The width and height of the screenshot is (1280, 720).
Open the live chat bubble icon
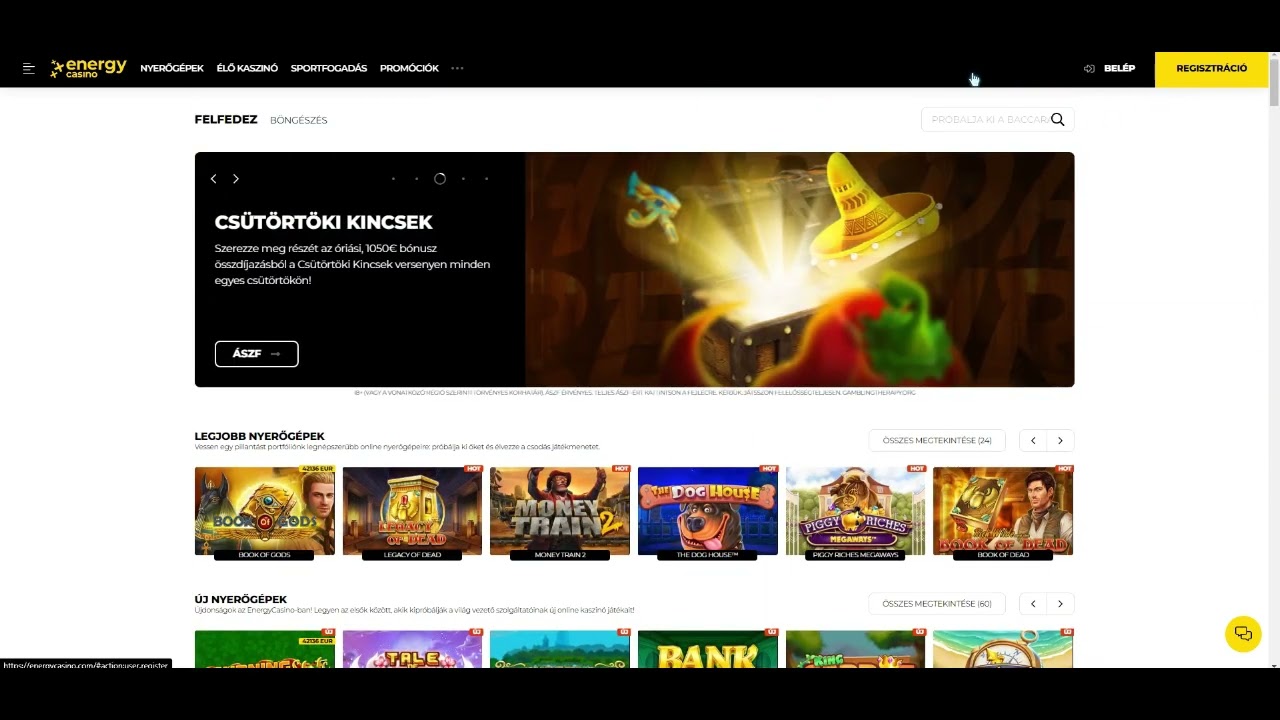pos(1243,634)
